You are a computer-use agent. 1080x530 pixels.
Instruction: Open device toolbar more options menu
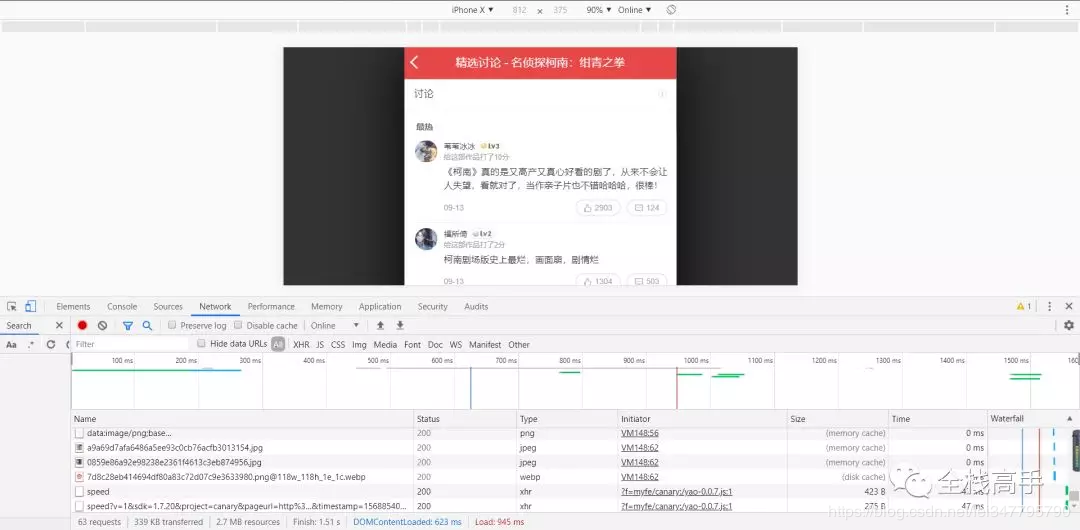tap(1068, 10)
